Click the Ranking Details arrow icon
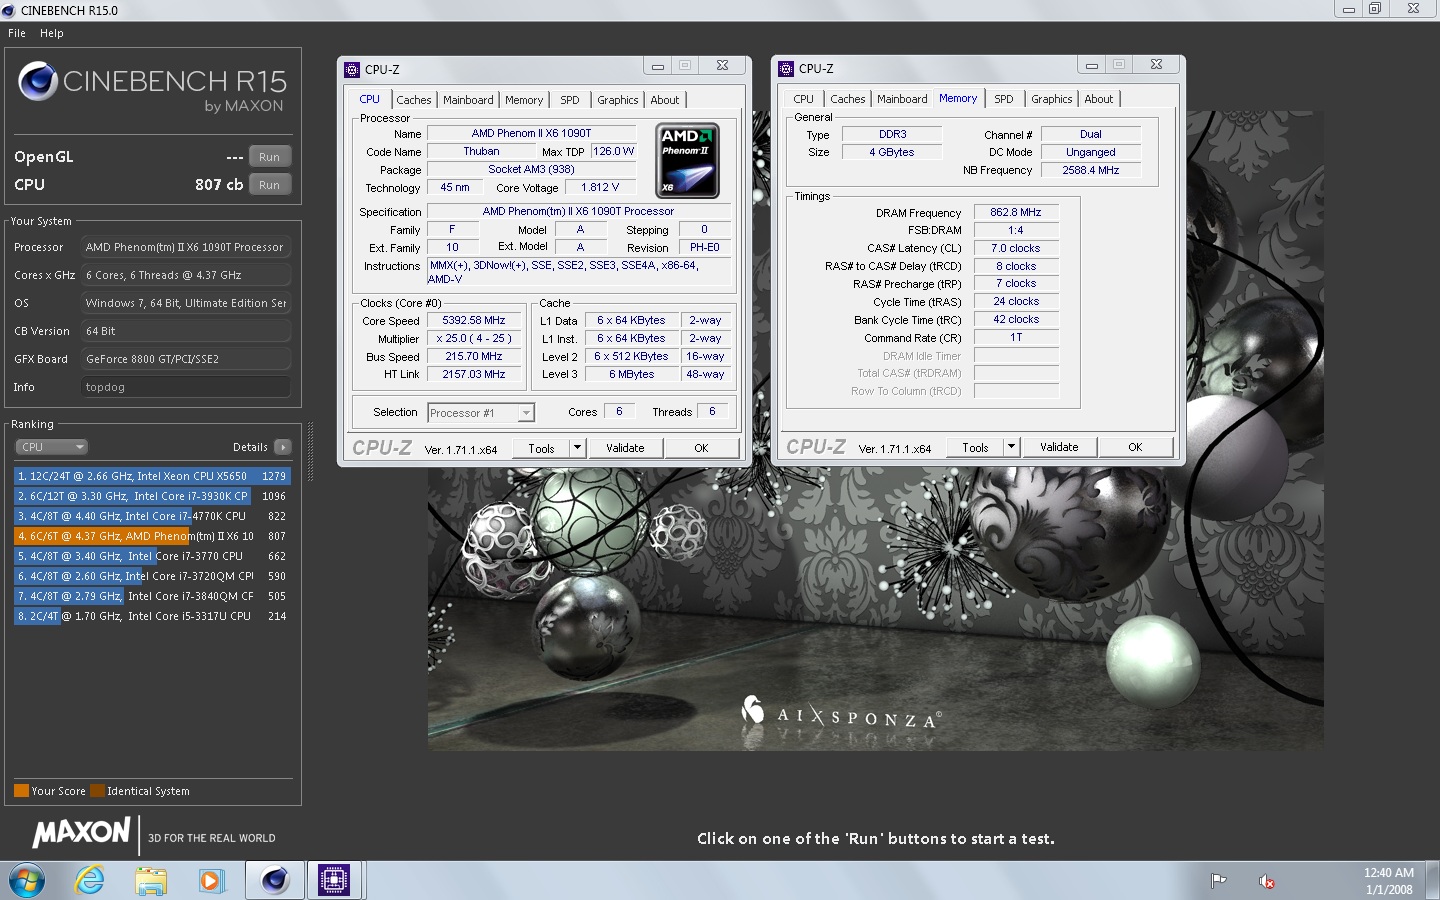 coord(283,447)
